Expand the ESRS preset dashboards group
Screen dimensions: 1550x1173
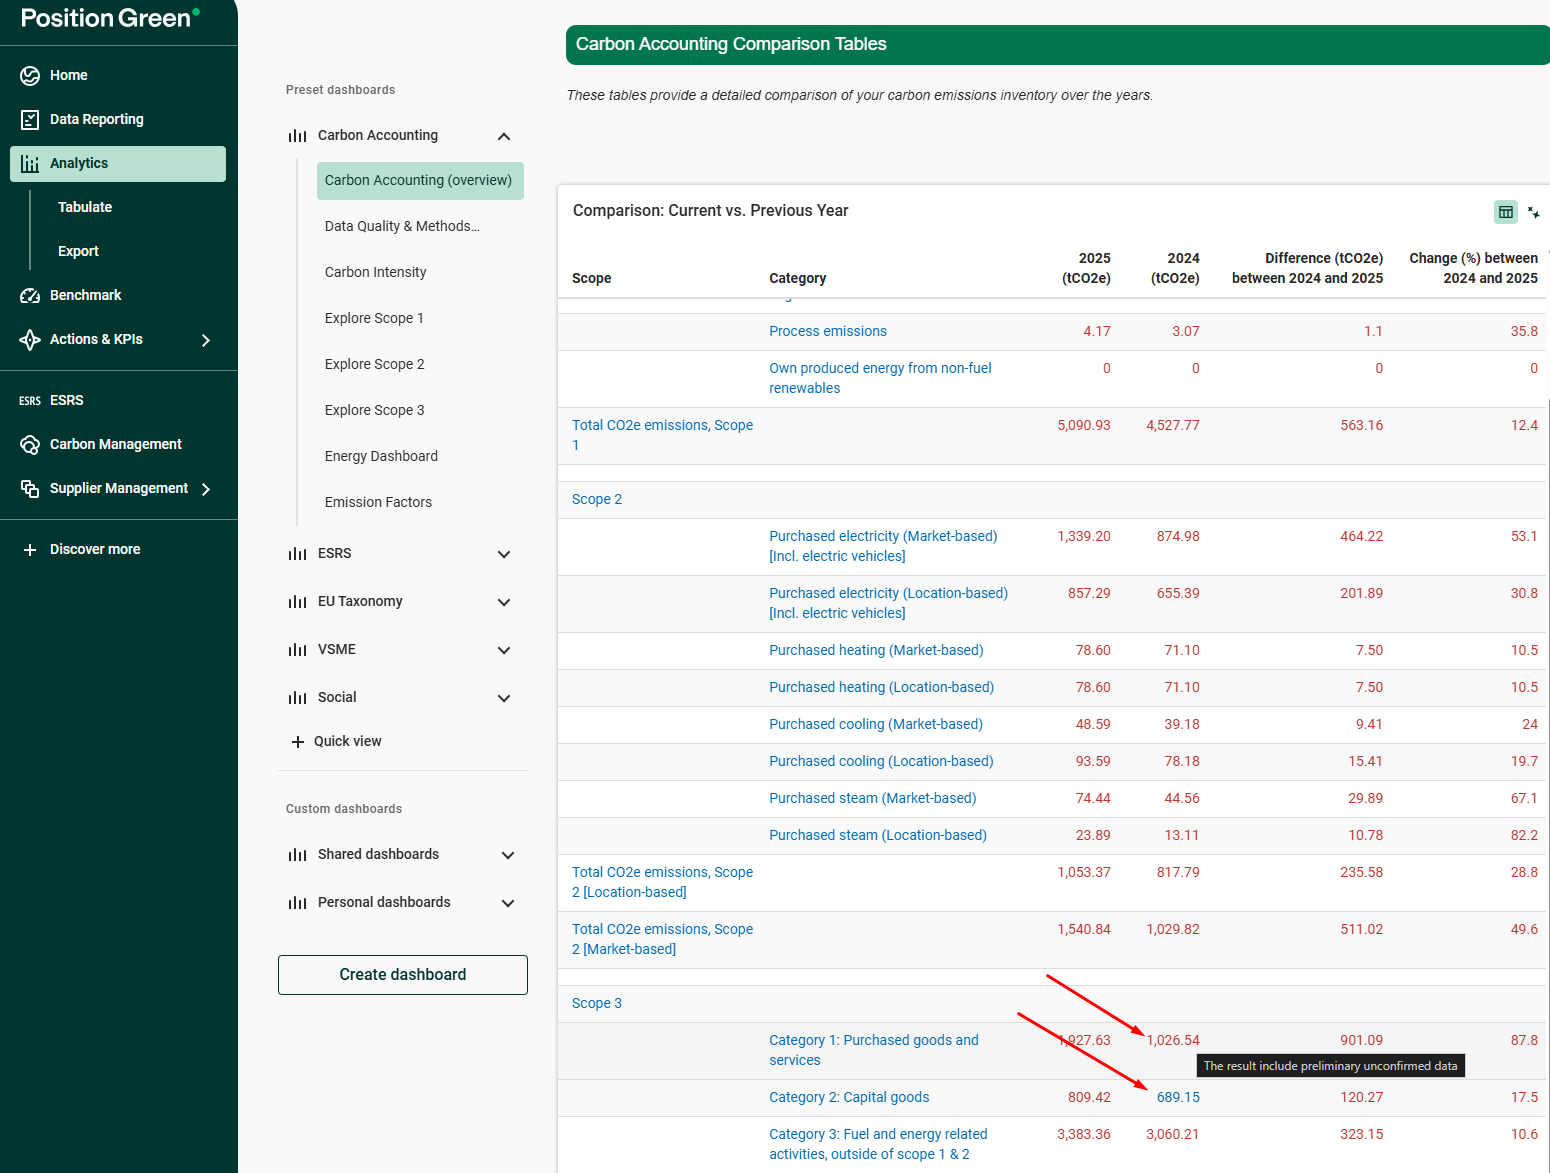(x=504, y=554)
